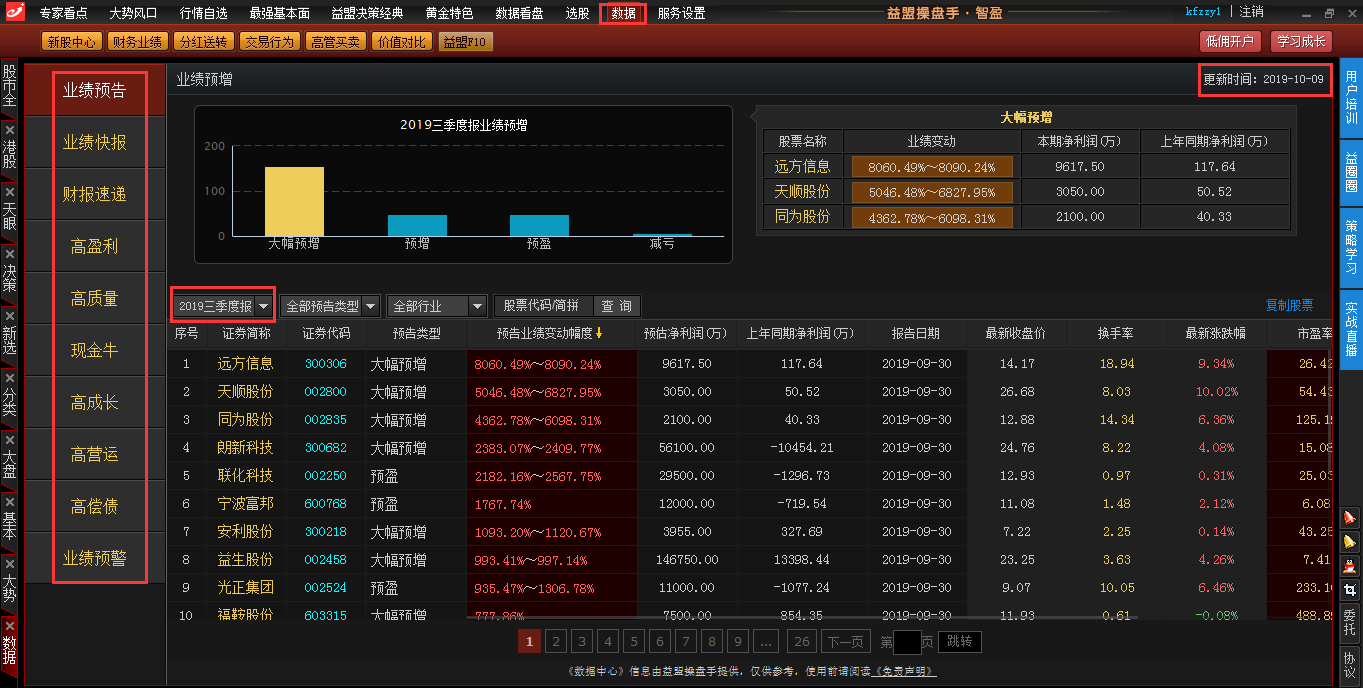Type in the 股票代码/简拼 input field
Viewport: 1363px width, 688px height.
[x=543, y=306]
